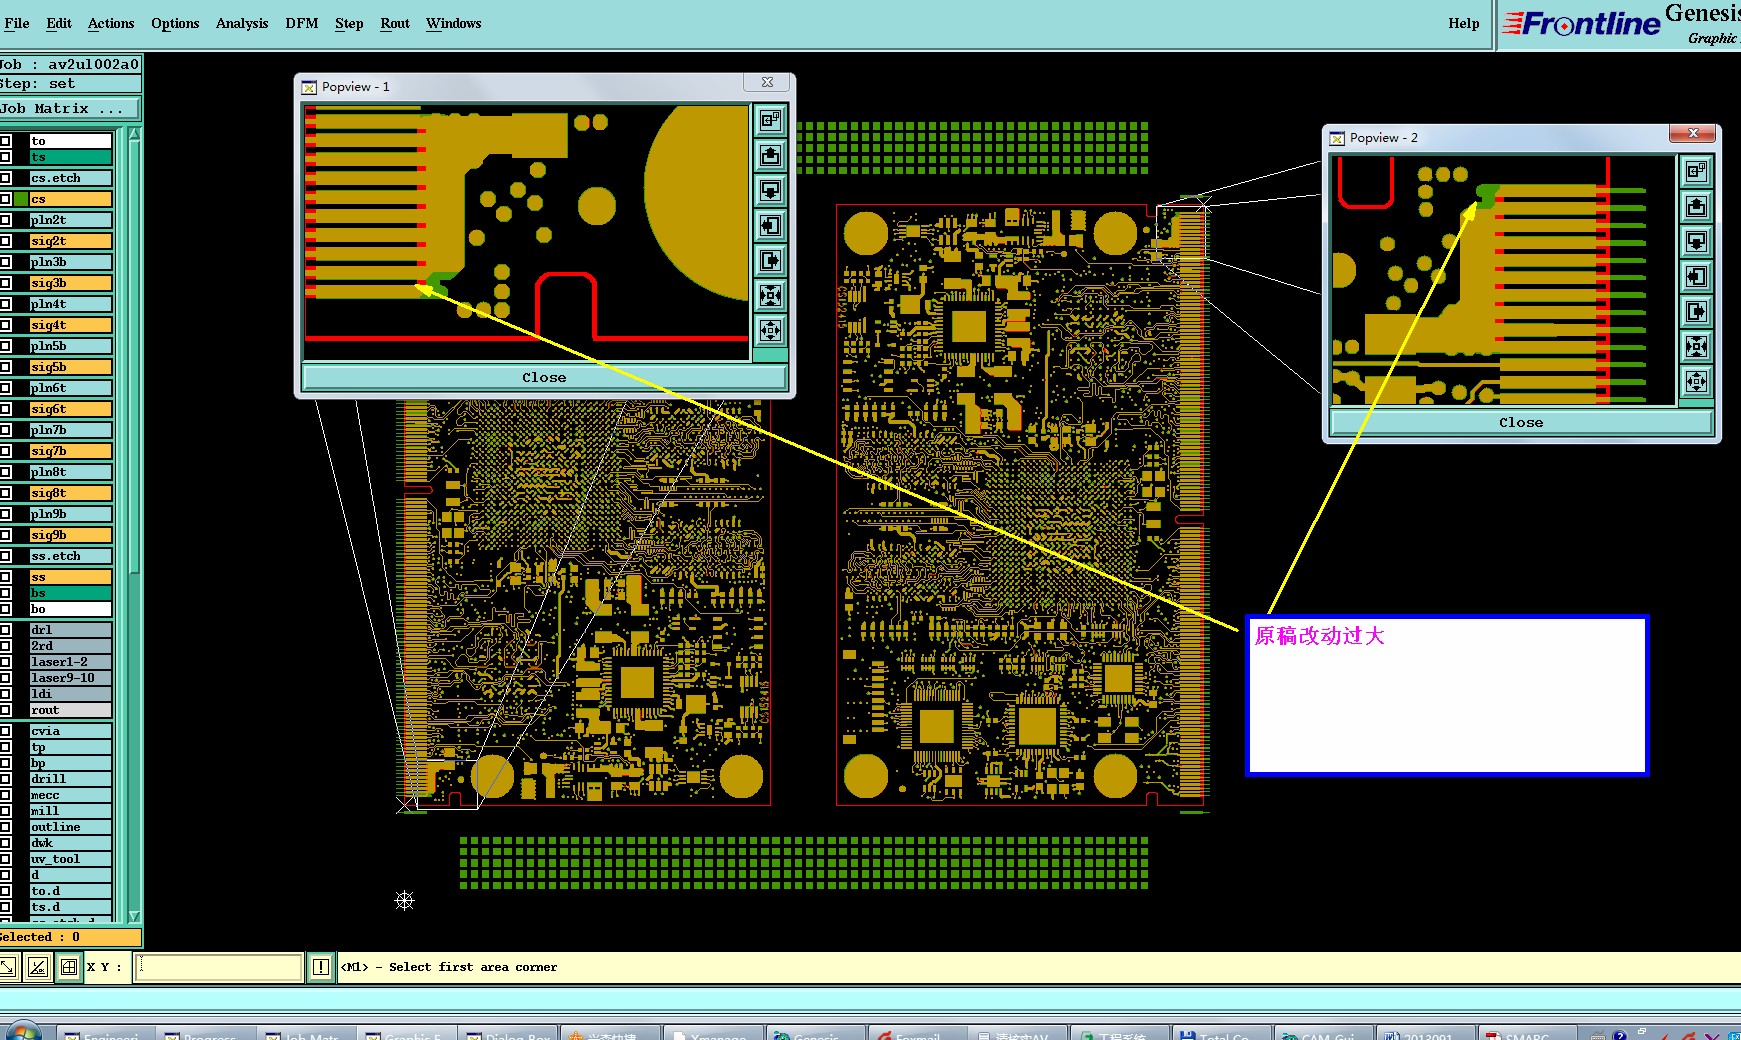This screenshot has width=1741, height=1040.
Task: Open the File menu
Action: (17, 23)
